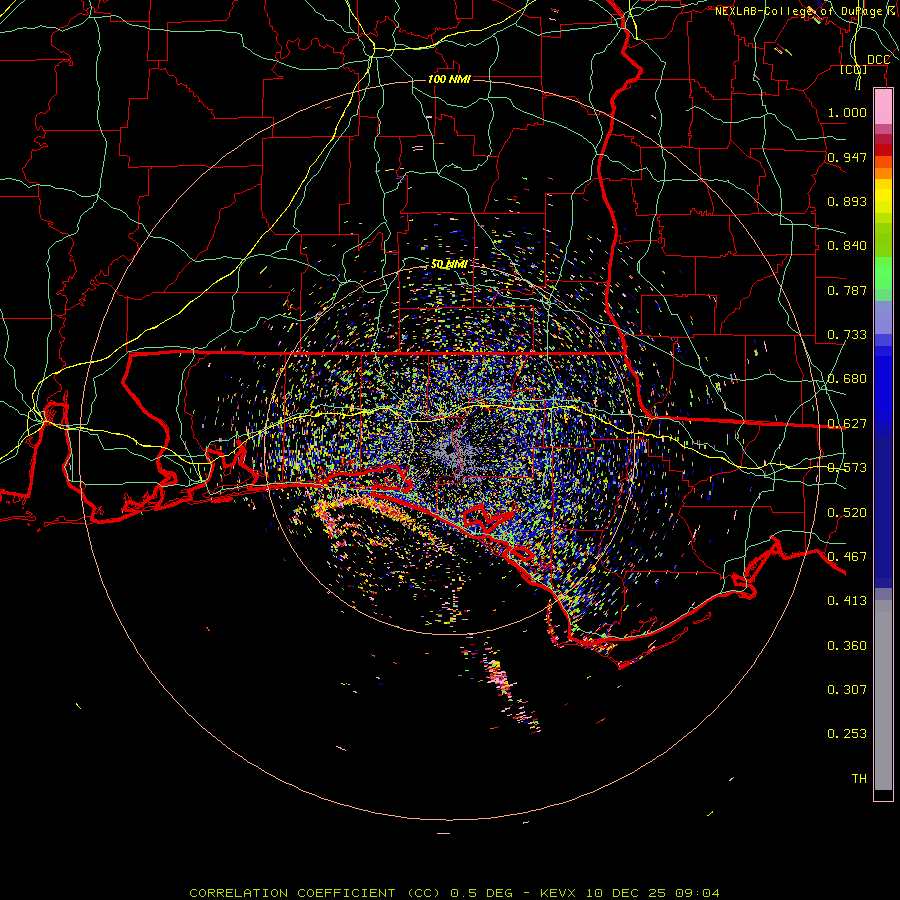This screenshot has width=900, height=900.
Task: Click the 0.680 scale value
Action: pos(847,379)
